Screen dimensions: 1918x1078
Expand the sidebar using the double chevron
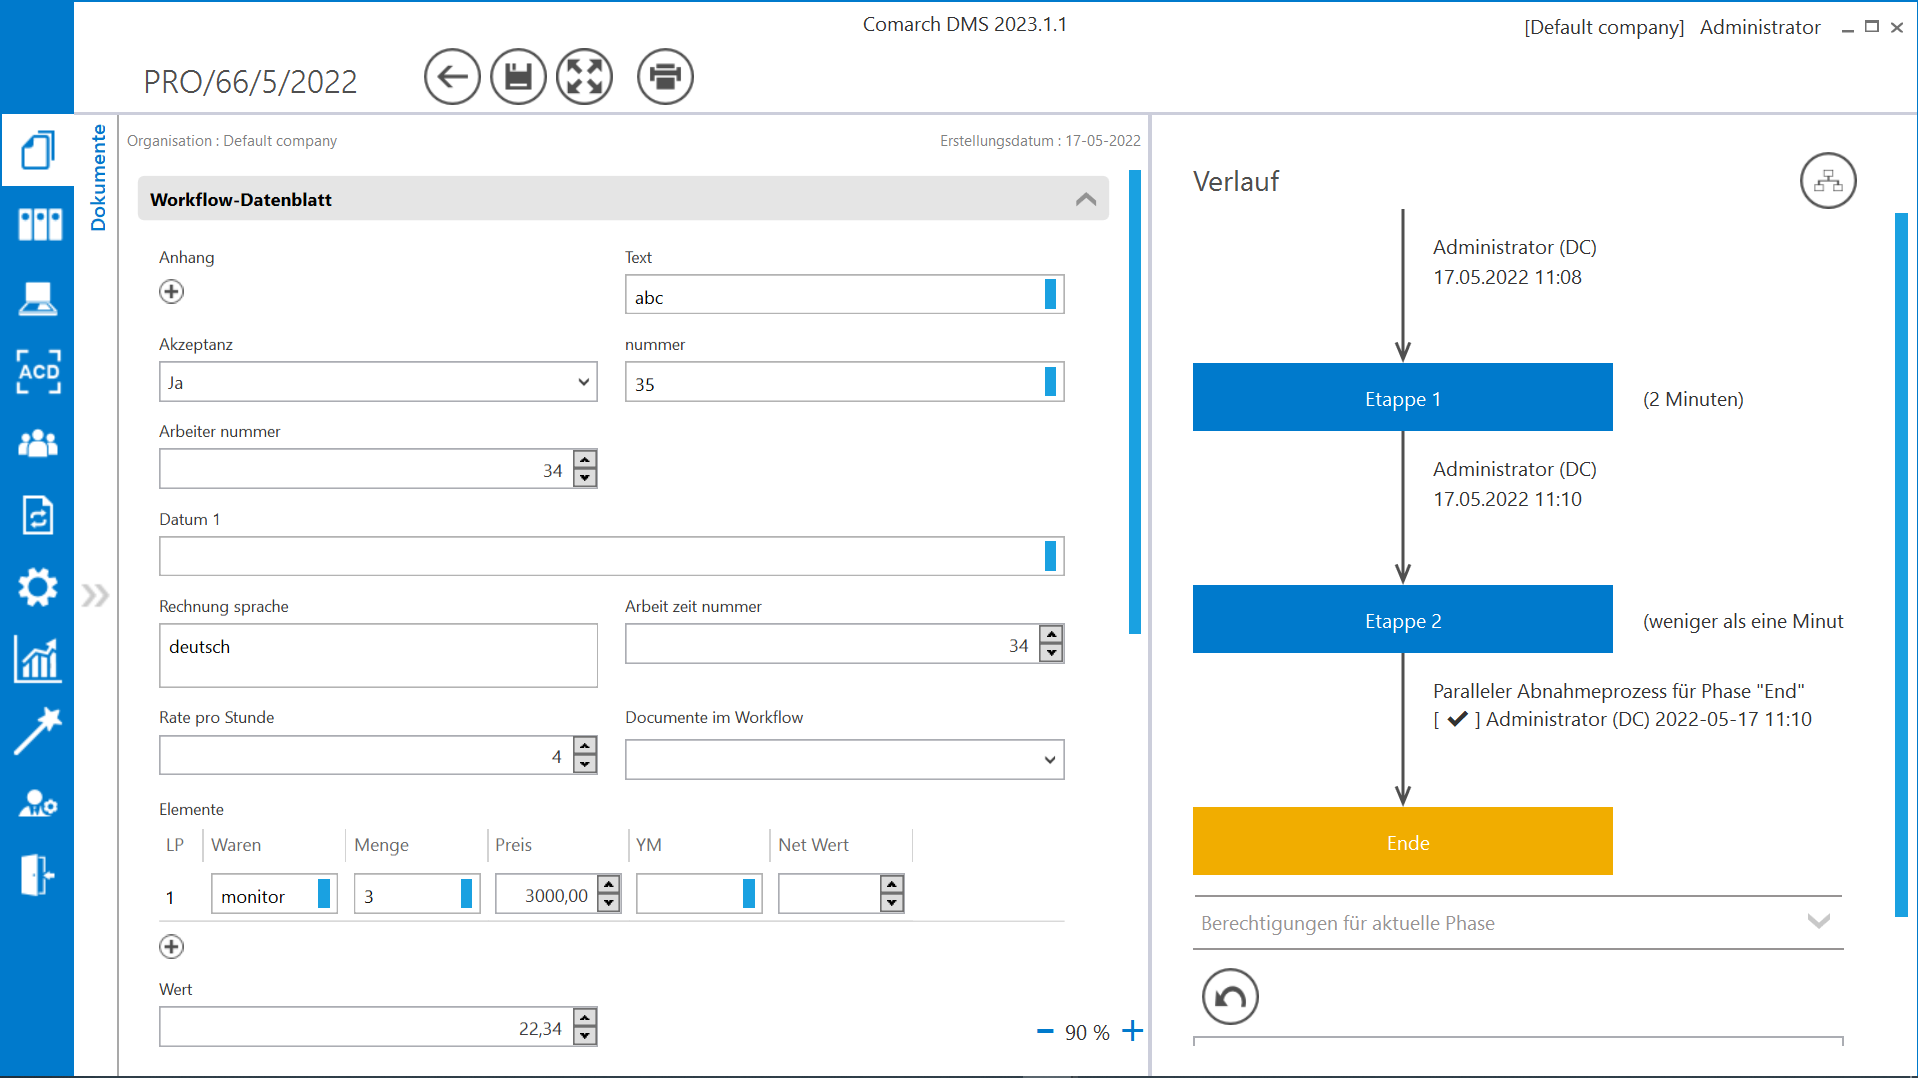pyautogui.click(x=96, y=594)
